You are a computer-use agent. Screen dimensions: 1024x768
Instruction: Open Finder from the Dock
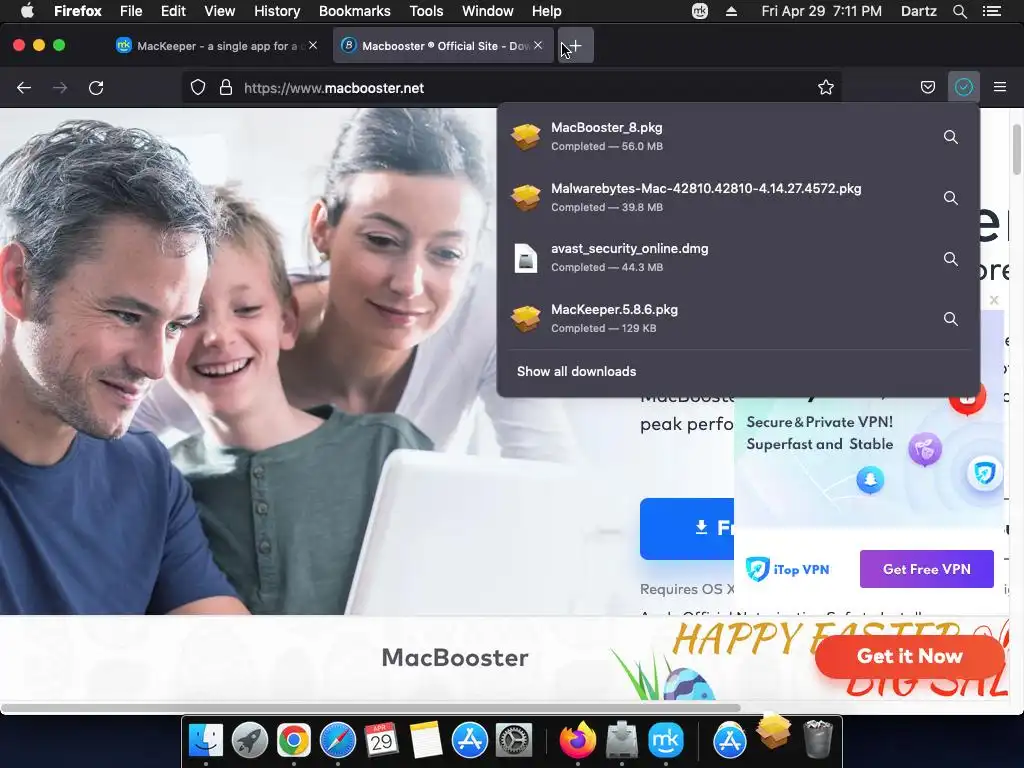pyautogui.click(x=206, y=741)
